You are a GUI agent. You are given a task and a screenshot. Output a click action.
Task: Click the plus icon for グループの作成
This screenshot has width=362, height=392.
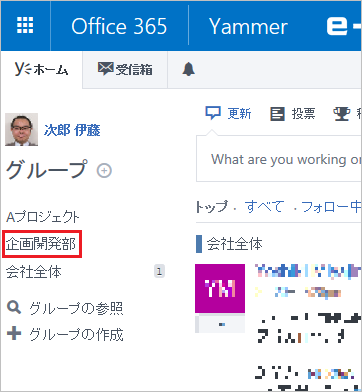pos(14,334)
